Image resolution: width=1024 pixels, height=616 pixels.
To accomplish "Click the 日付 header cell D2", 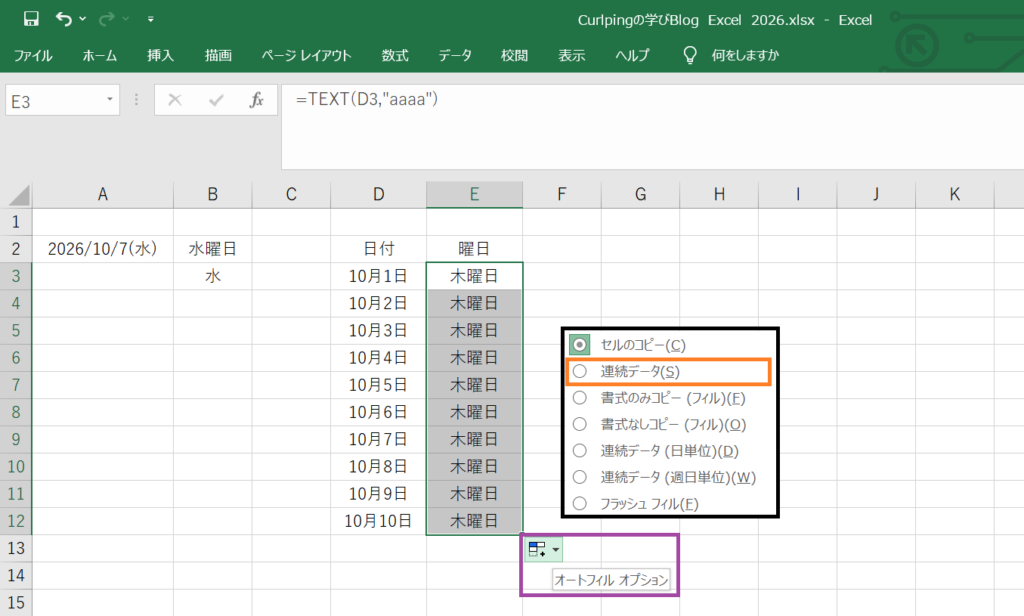I will click(x=378, y=249).
